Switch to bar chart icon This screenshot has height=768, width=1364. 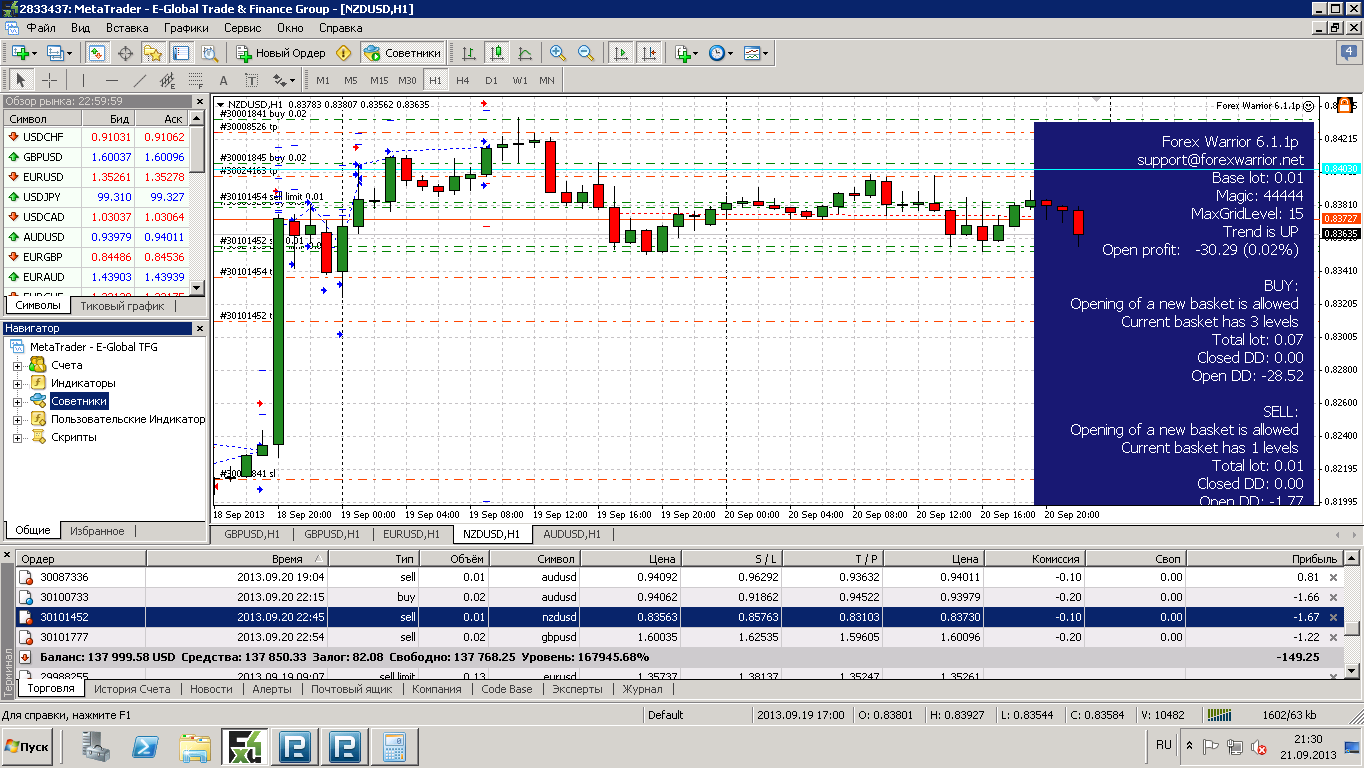[468, 53]
